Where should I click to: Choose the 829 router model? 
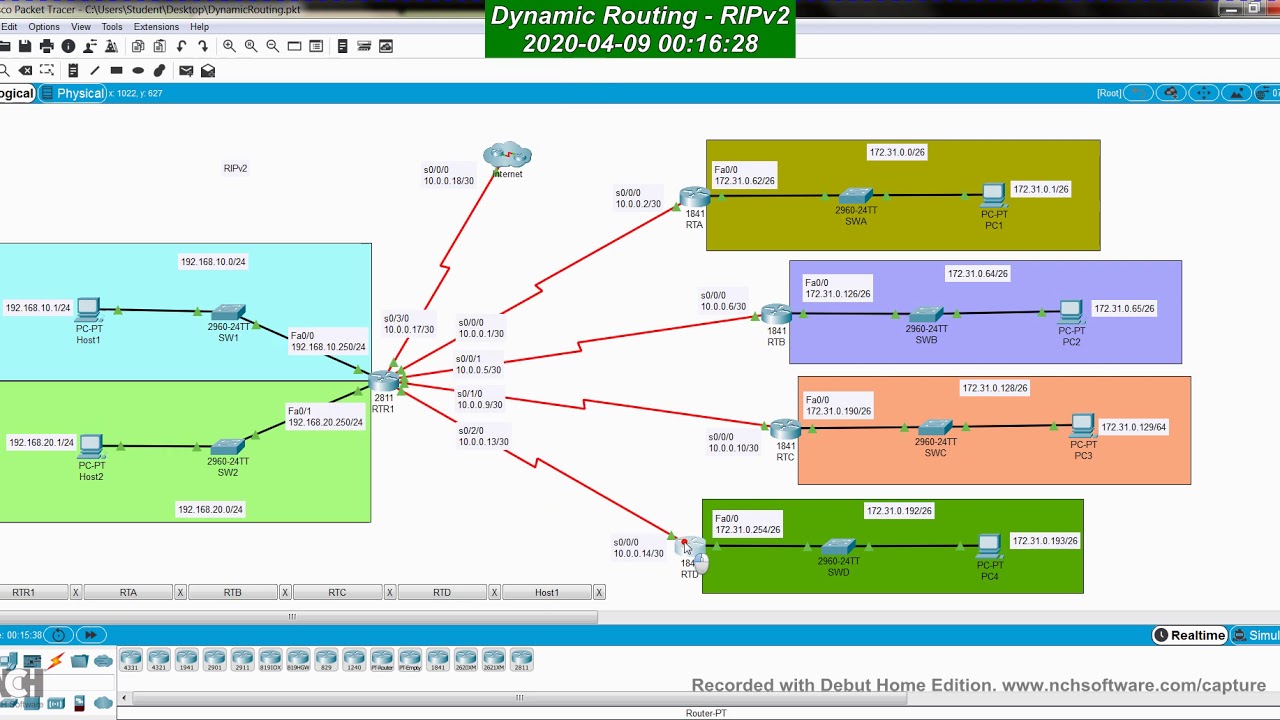coord(326,660)
